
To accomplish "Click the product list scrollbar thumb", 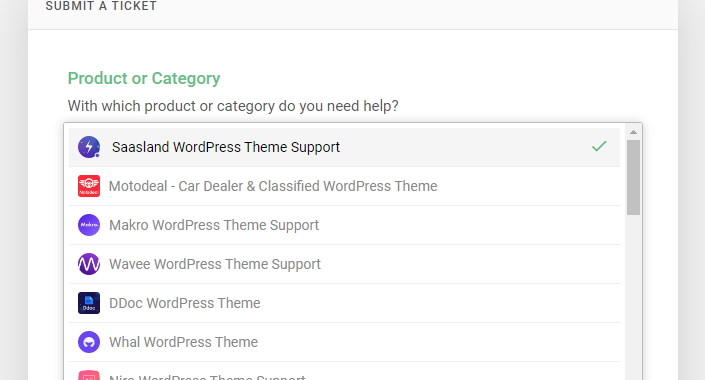I will (x=634, y=177).
